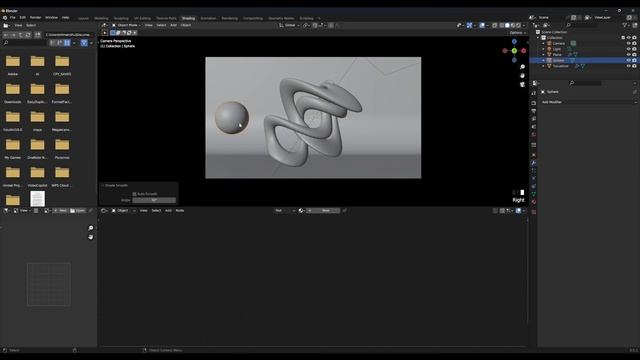Select Plane in the outliner
The image size is (640, 360).
(x=557, y=55)
